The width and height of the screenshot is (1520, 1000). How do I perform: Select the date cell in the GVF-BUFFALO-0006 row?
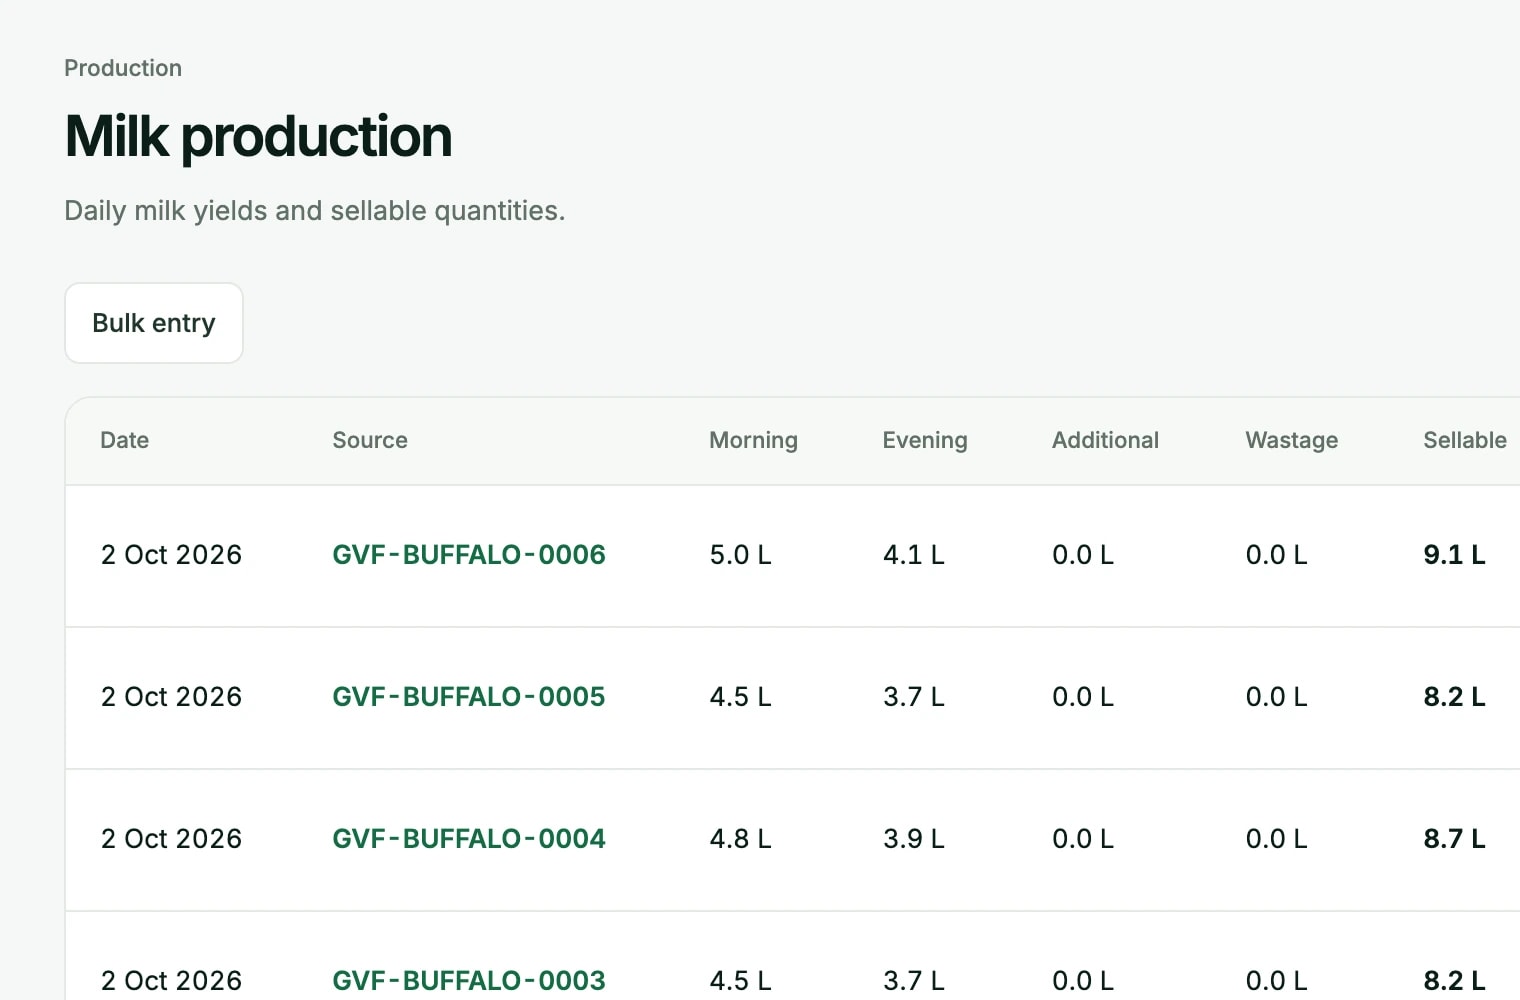click(x=171, y=555)
